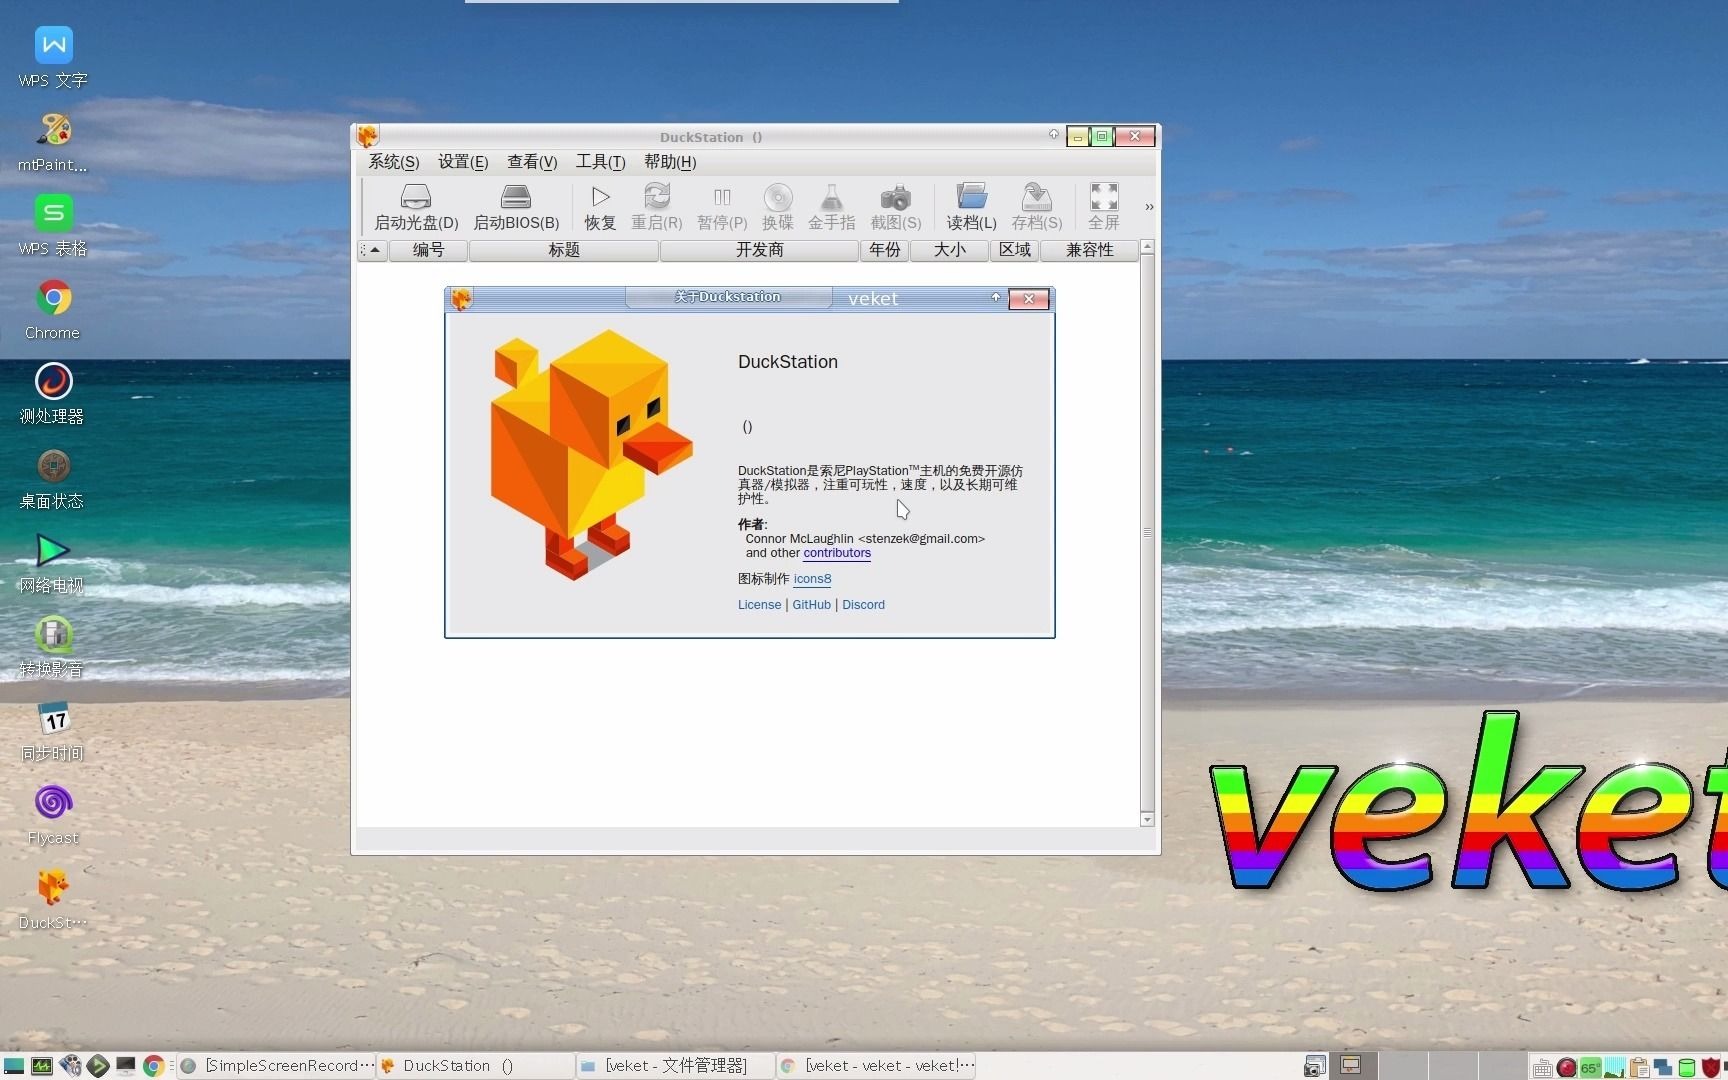Click the DuckStation window title bar icon
This screenshot has width=1728, height=1080.
pos(367,136)
